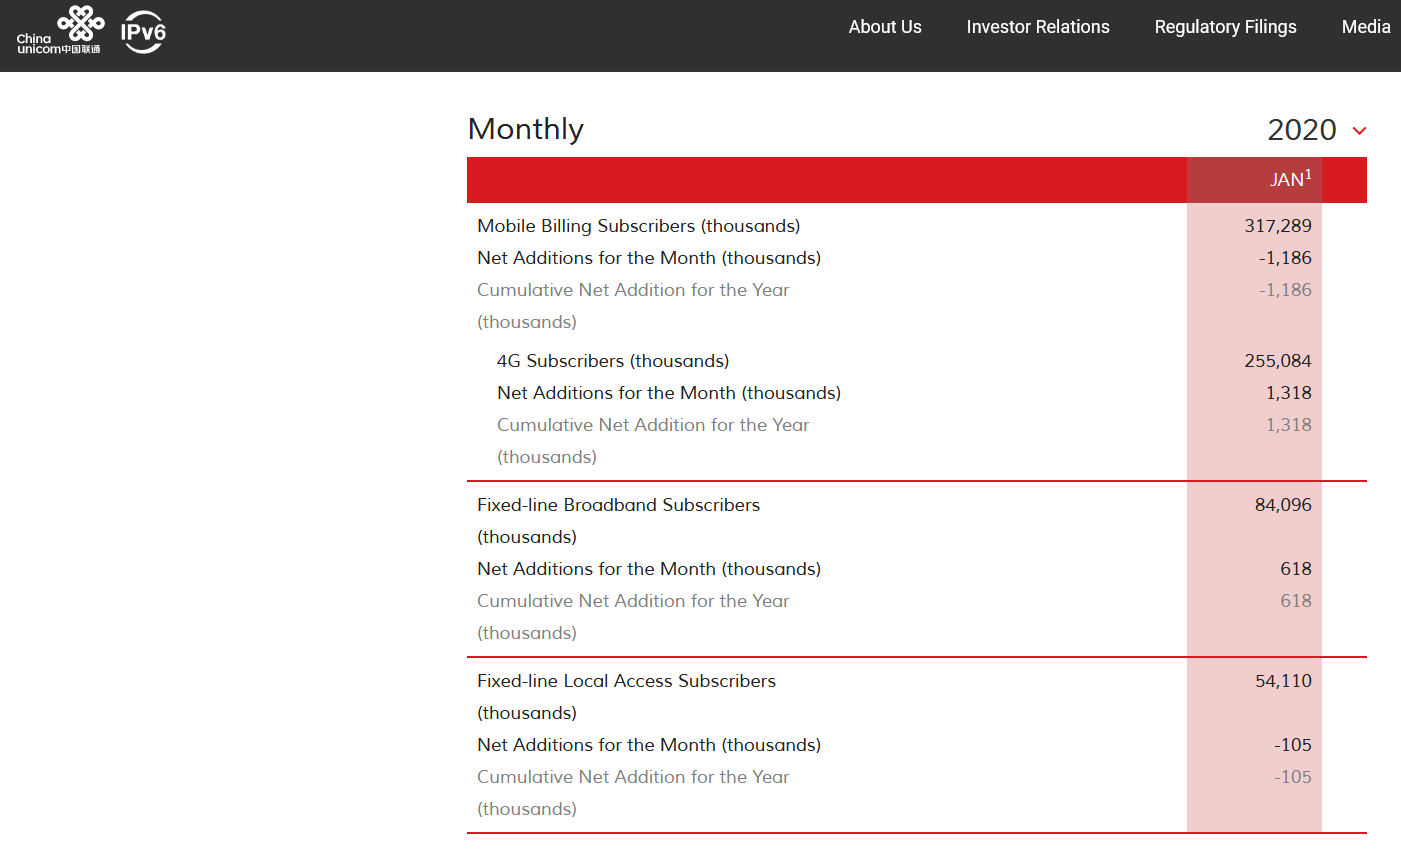Select Mobile Billing Subscribers row label
Image resolution: width=1401 pixels, height=851 pixels.
[x=639, y=226]
